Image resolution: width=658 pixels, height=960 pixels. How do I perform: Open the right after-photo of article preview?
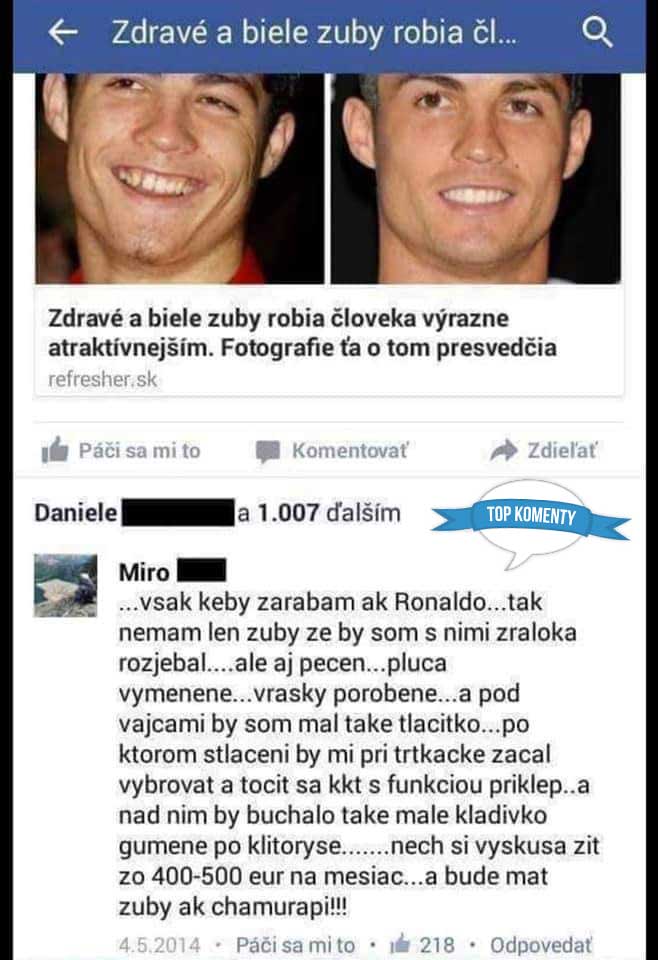476,179
